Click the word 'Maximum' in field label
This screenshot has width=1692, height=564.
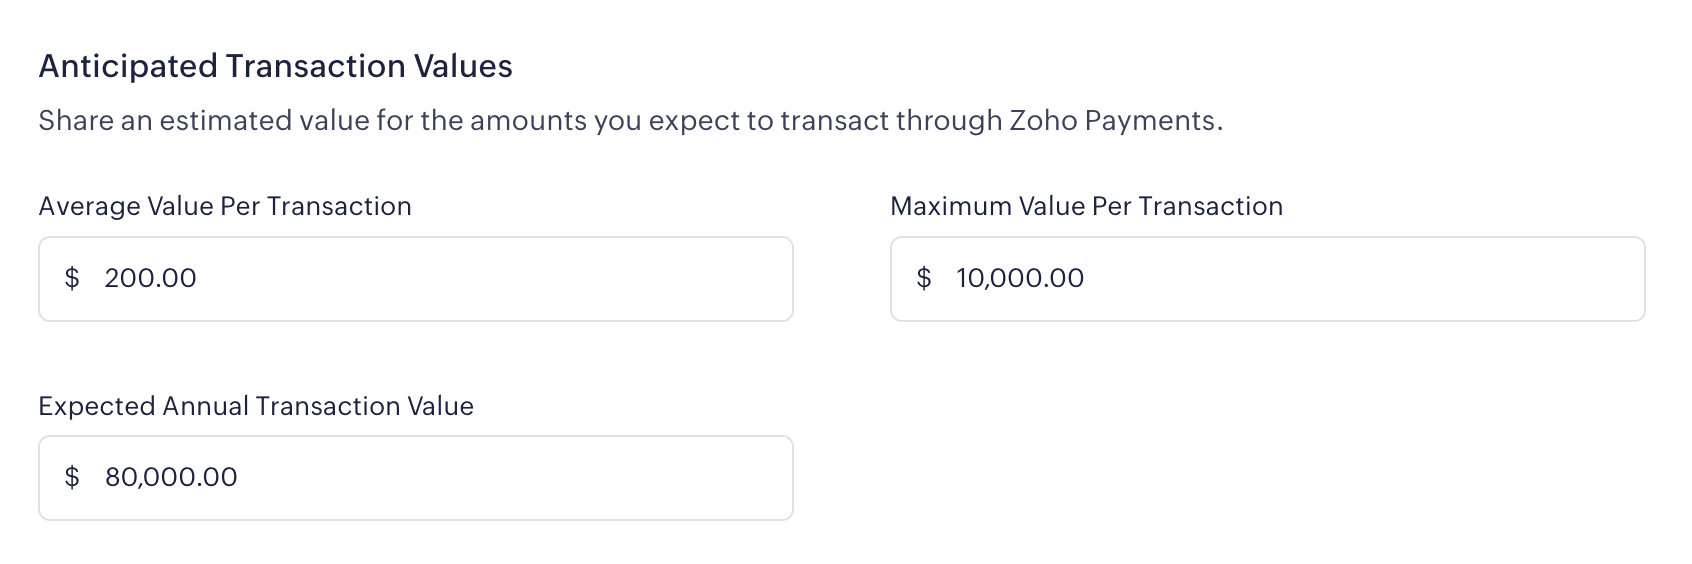tap(950, 206)
